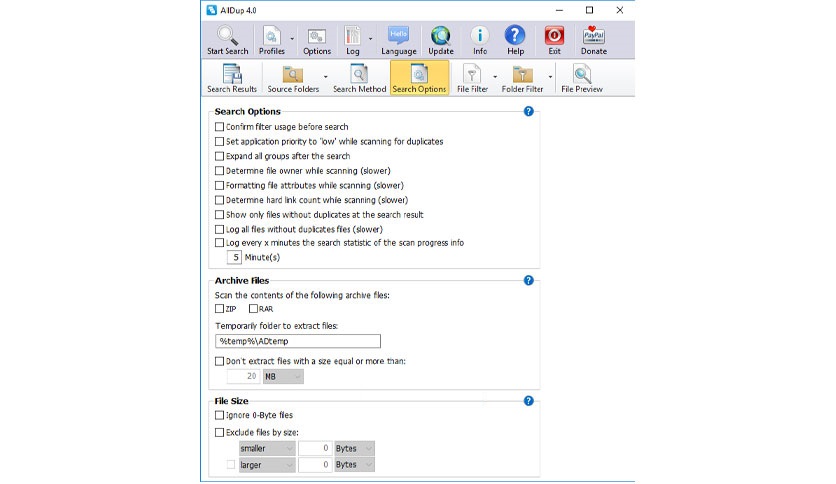
Task: Click the Start Search magnifier icon
Action: [x=227, y=36]
